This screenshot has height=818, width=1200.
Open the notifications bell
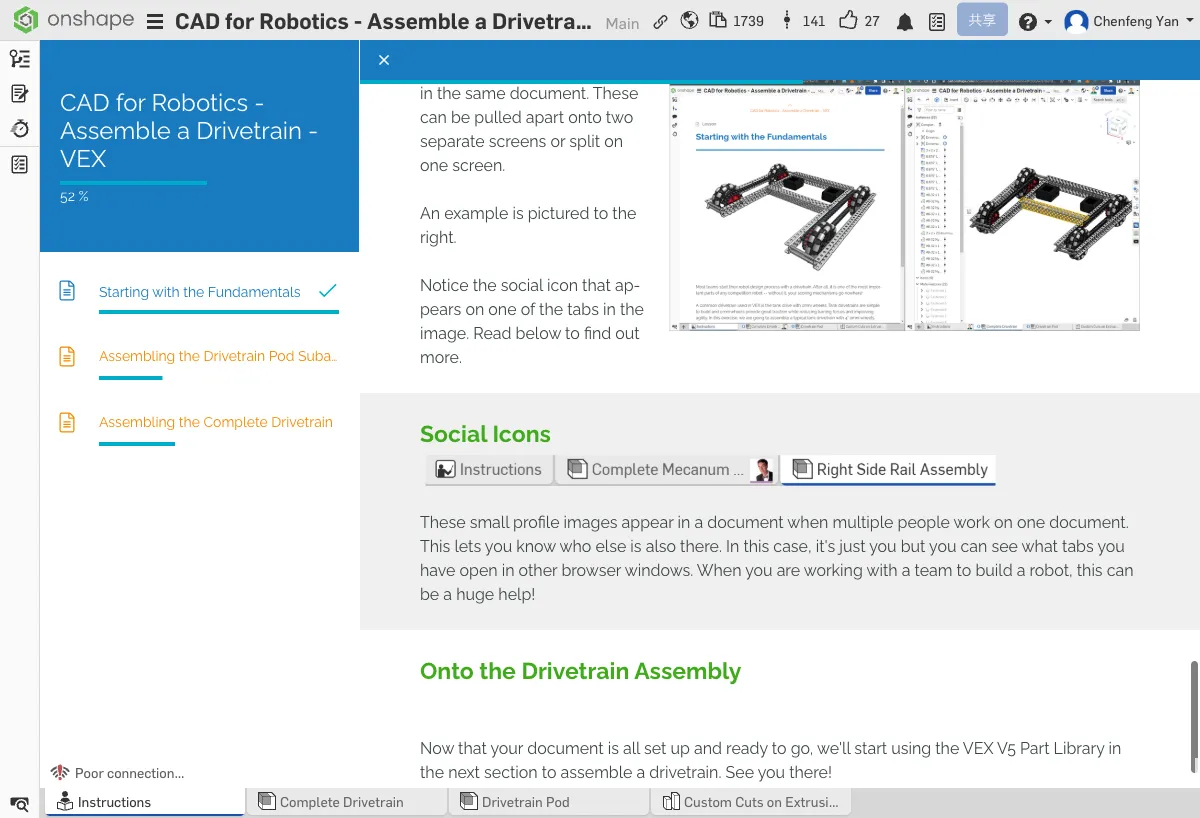906,22
